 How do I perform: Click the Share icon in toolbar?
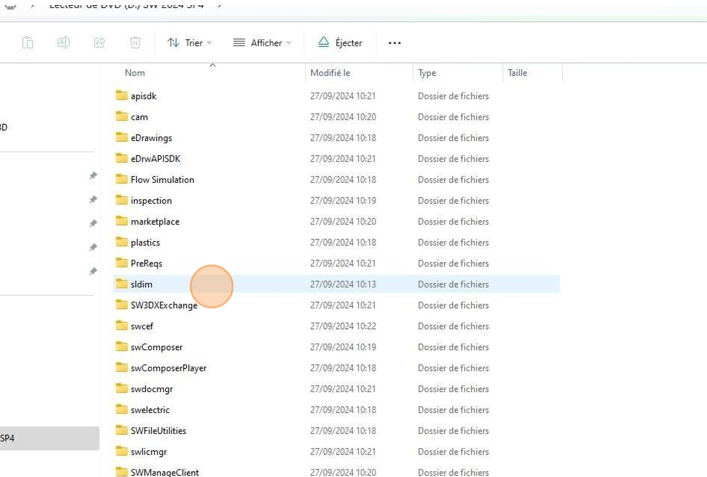click(x=99, y=43)
